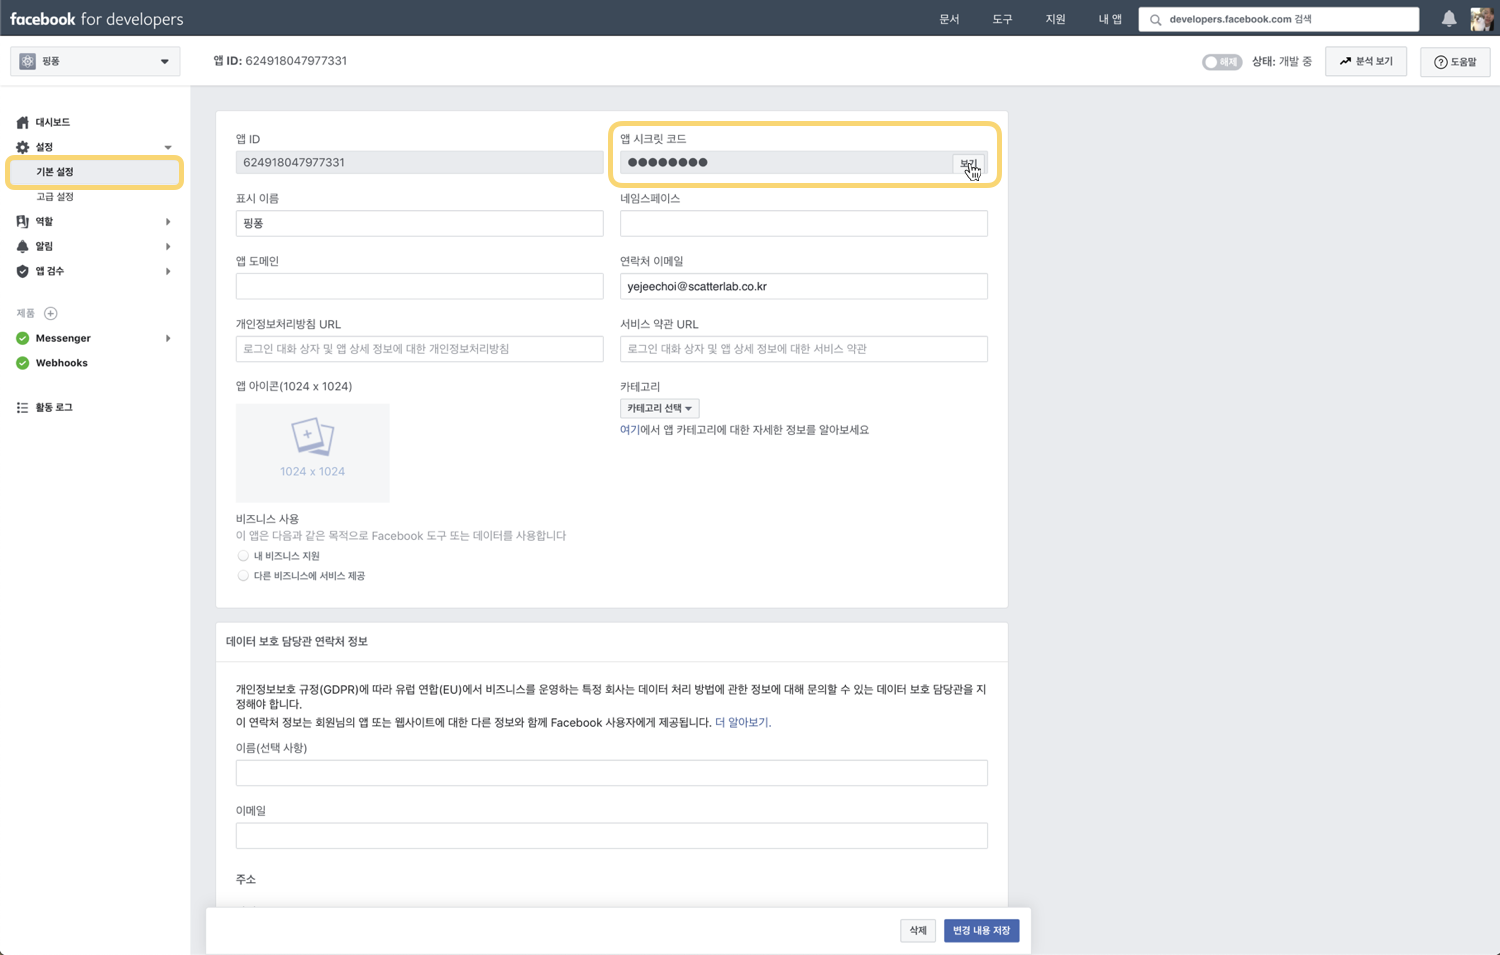1500x955 pixels.
Task: Open the profile avatar in top bar
Action: tap(1482, 18)
